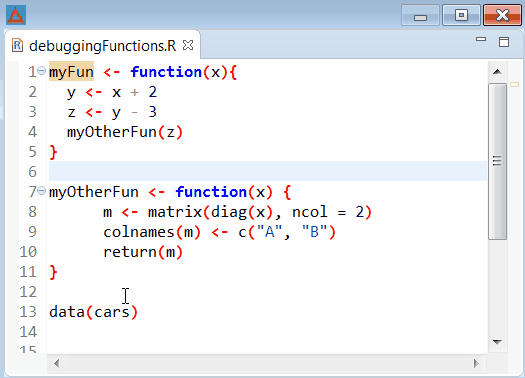This screenshot has height=378, width=525.
Task: Click the highlighted myFun identifier
Action: (x=71, y=72)
